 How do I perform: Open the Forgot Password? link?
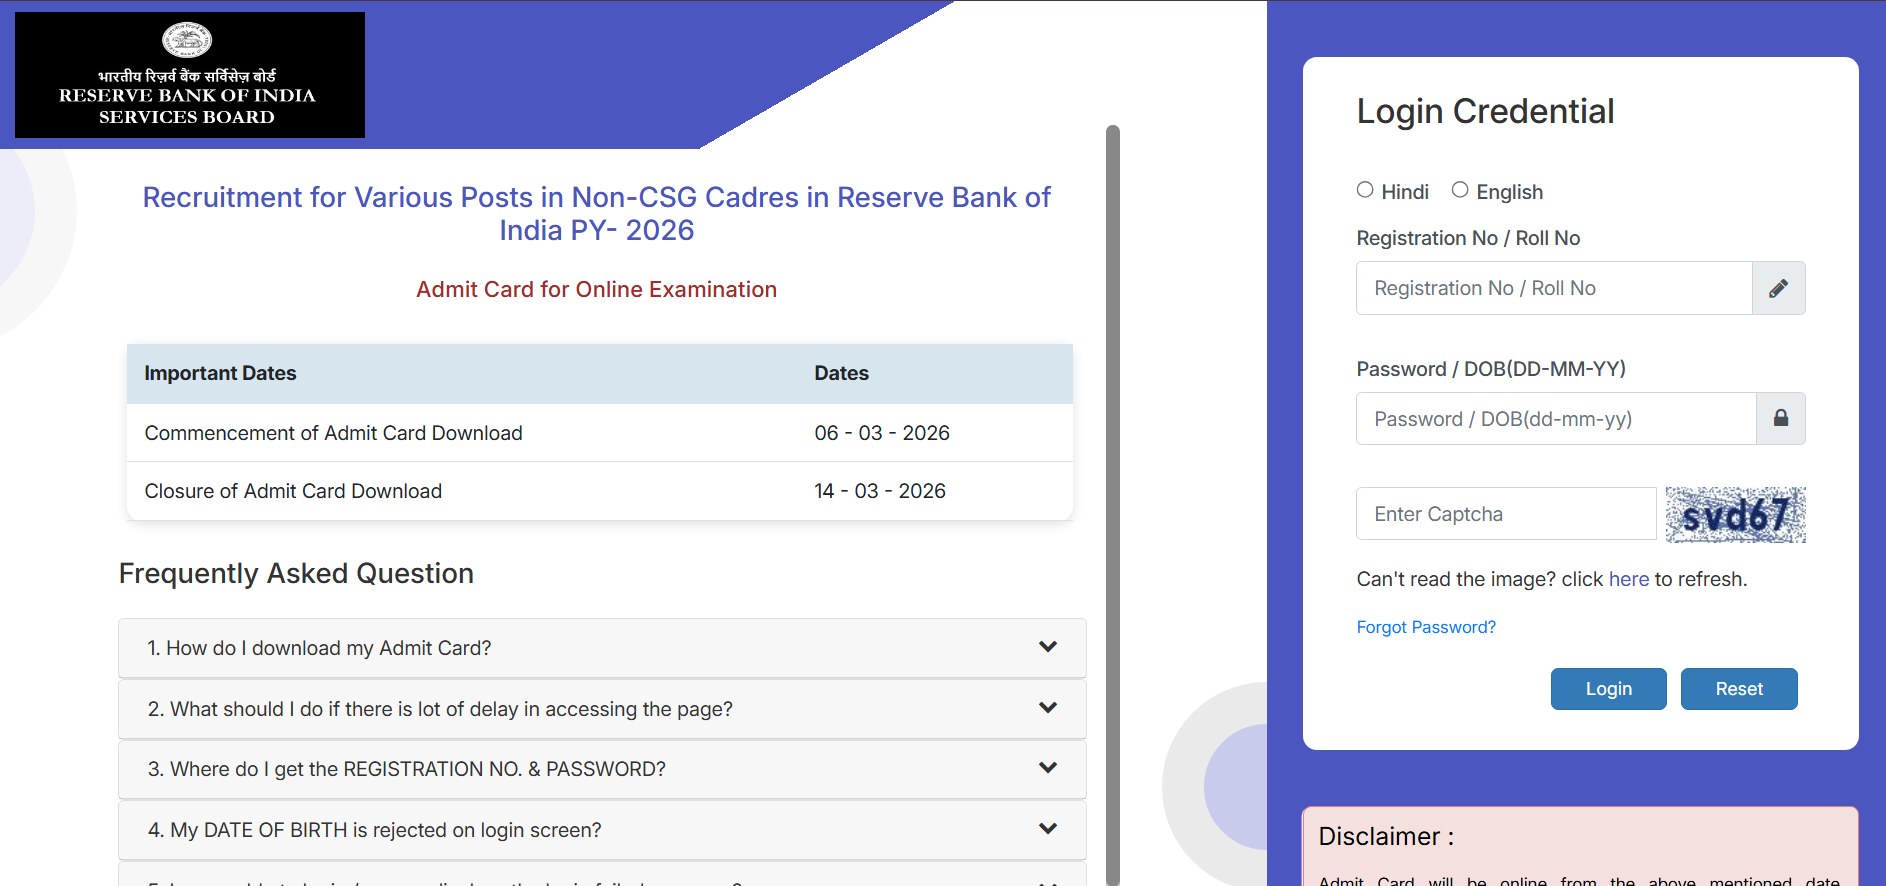pyautogui.click(x=1425, y=627)
